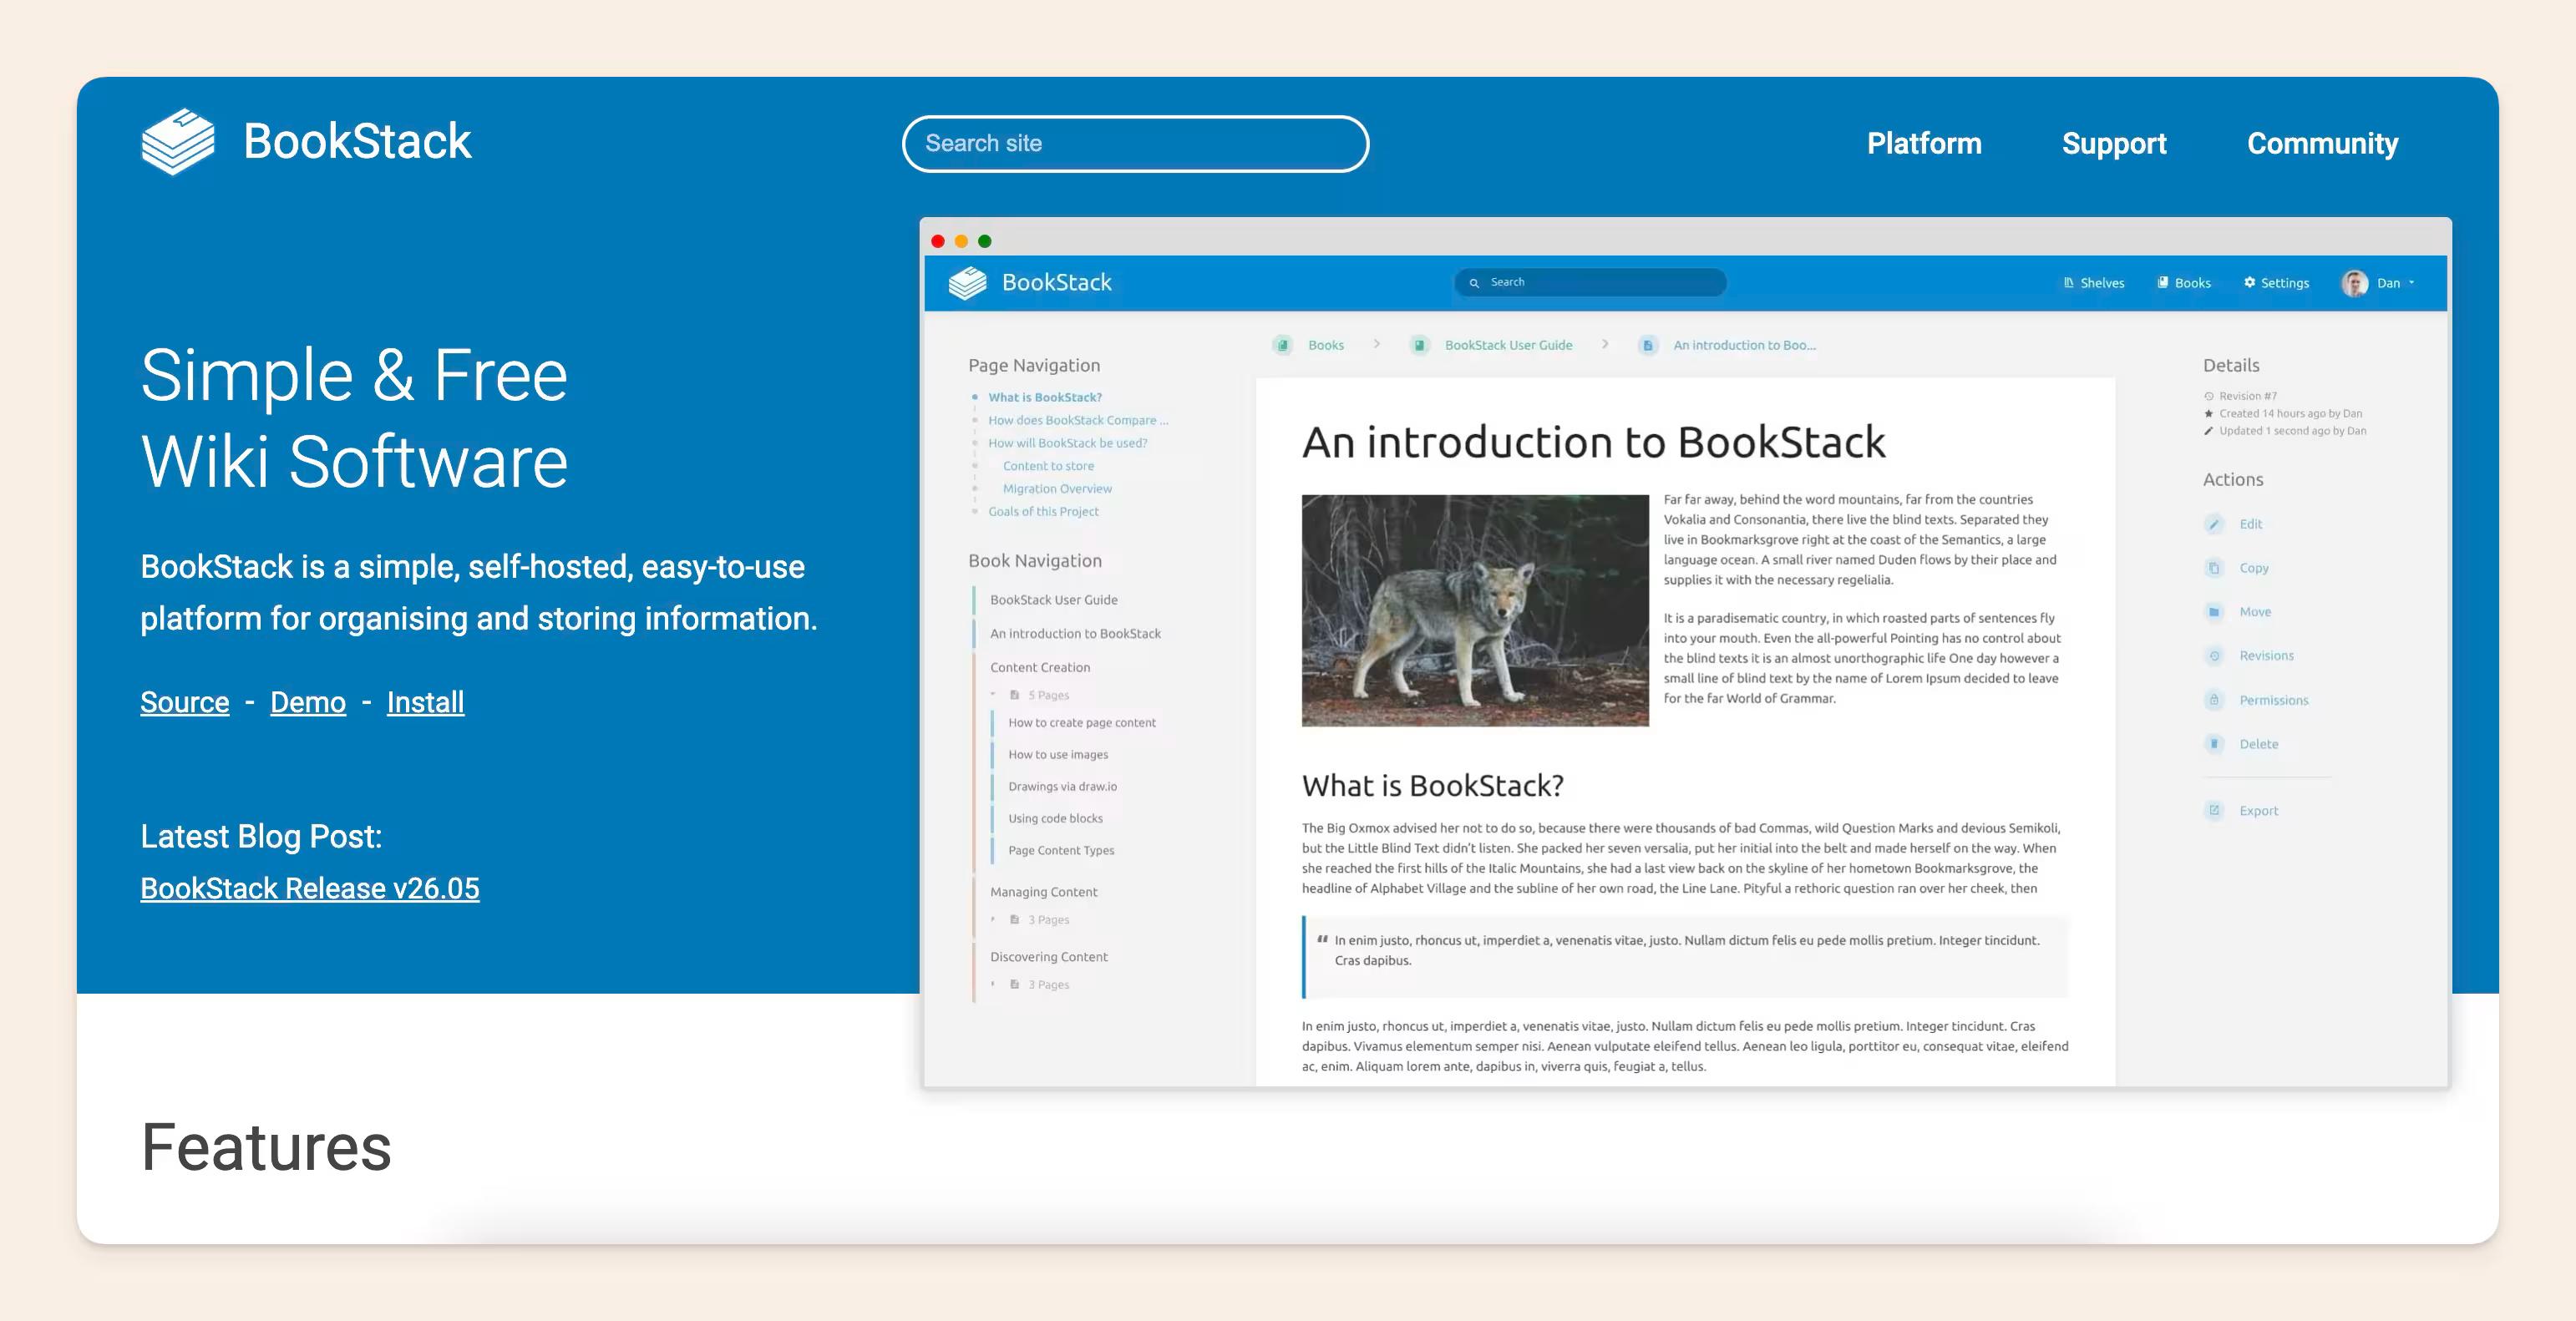Focus the Search site field

tap(1135, 143)
